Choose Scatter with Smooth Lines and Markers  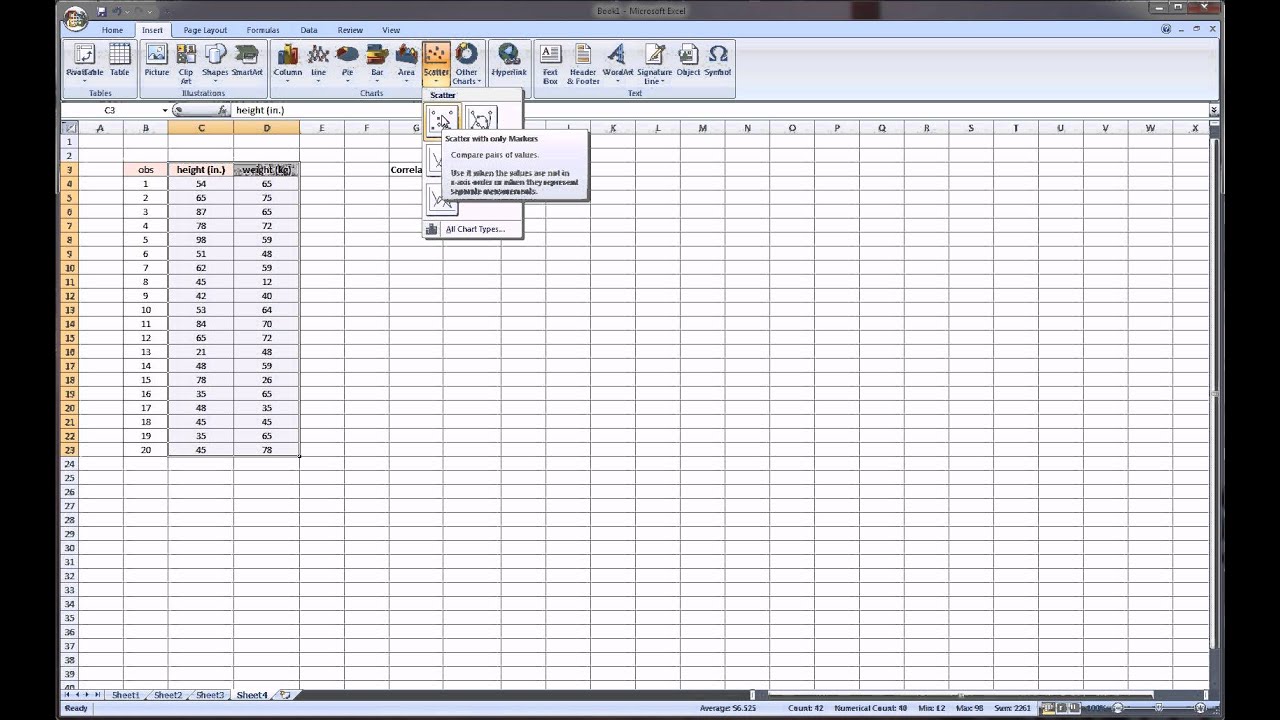tap(481, 121)
